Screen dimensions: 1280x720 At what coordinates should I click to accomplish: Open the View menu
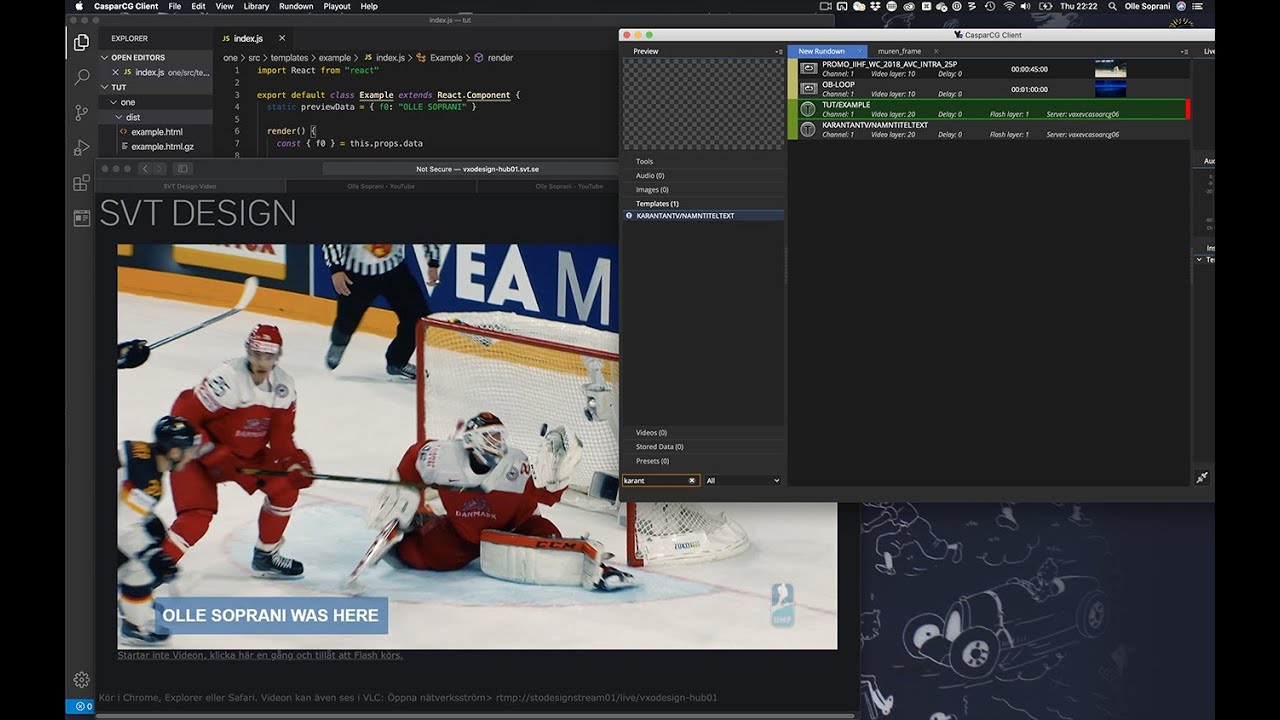[x=225, y=6]
